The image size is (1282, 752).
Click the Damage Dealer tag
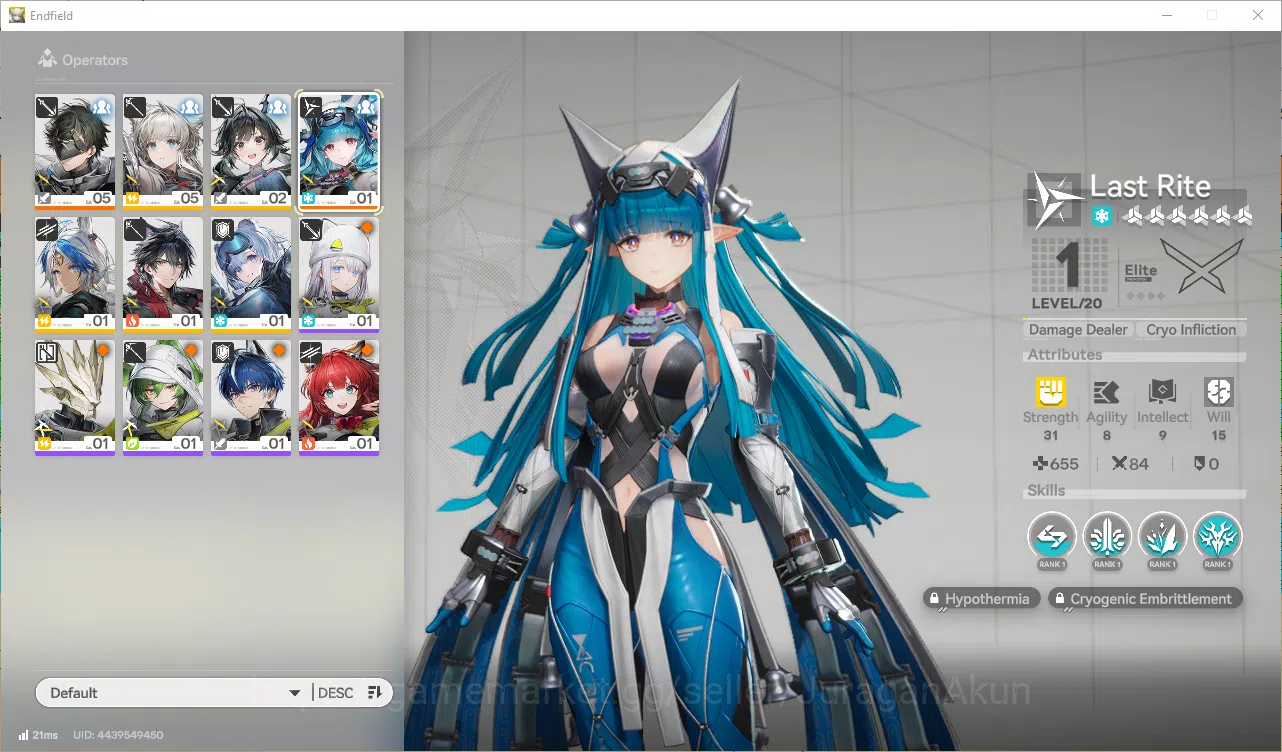(x=1078, y=330)
